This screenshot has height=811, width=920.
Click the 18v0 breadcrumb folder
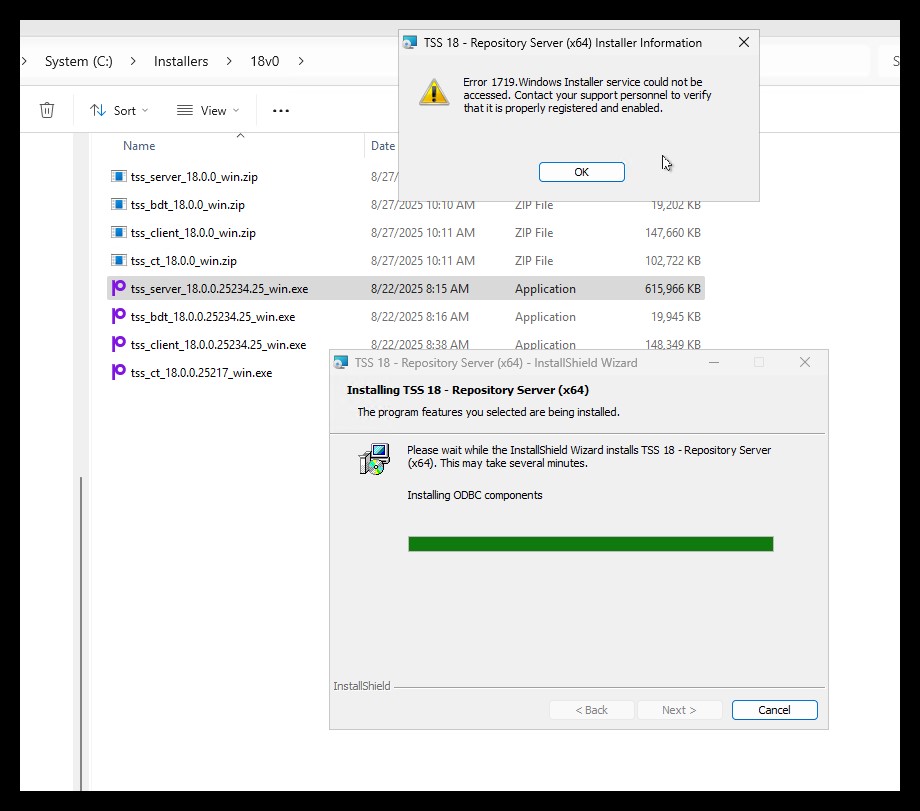tap(265, 61)
